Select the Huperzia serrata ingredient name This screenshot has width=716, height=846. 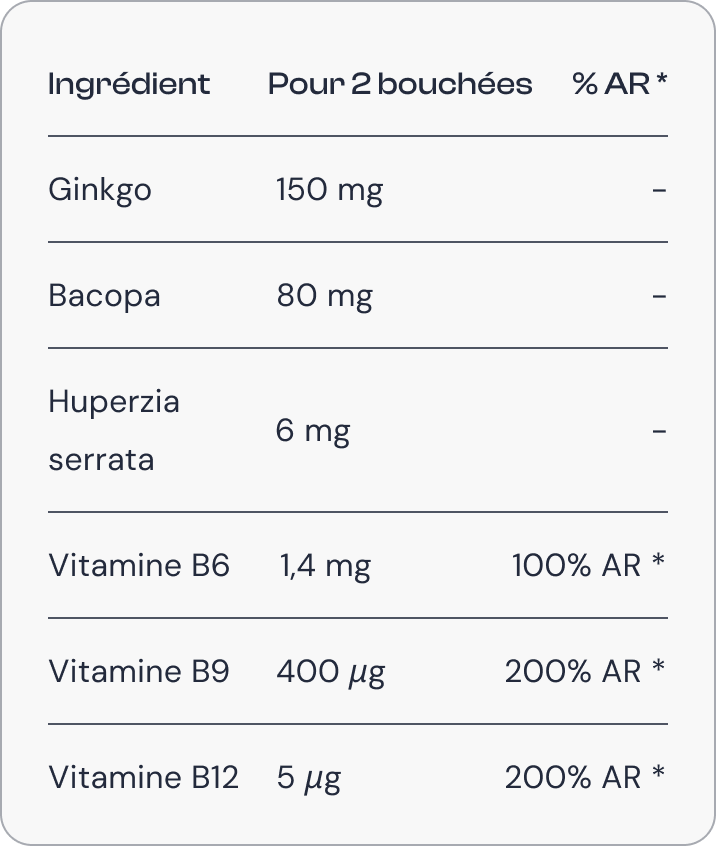pos(114,431)
